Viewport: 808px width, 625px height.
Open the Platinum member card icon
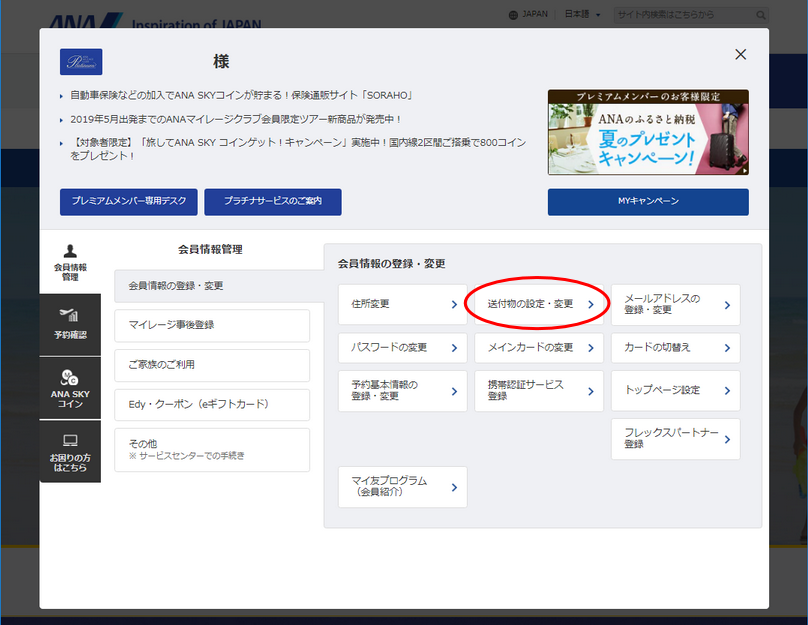click(81, 62)
